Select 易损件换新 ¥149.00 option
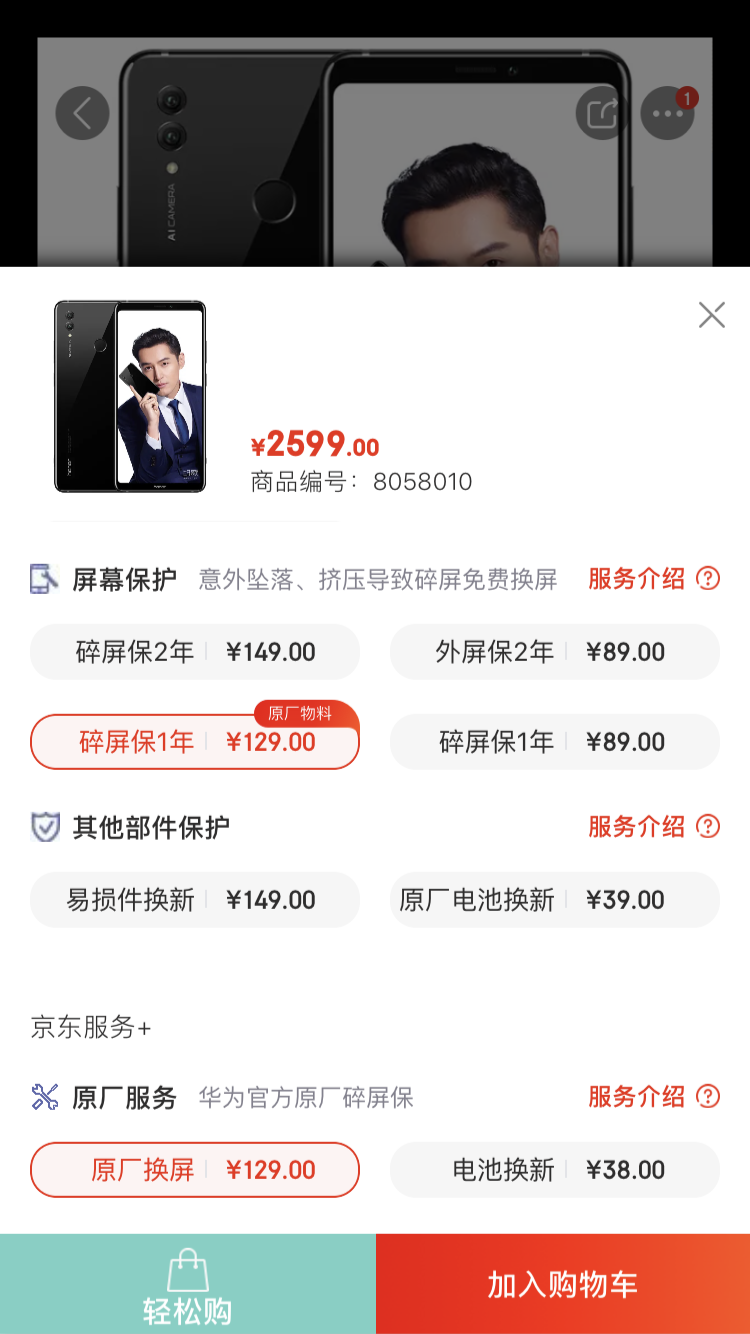The image size is (750, 1334). tap(195, 900)
